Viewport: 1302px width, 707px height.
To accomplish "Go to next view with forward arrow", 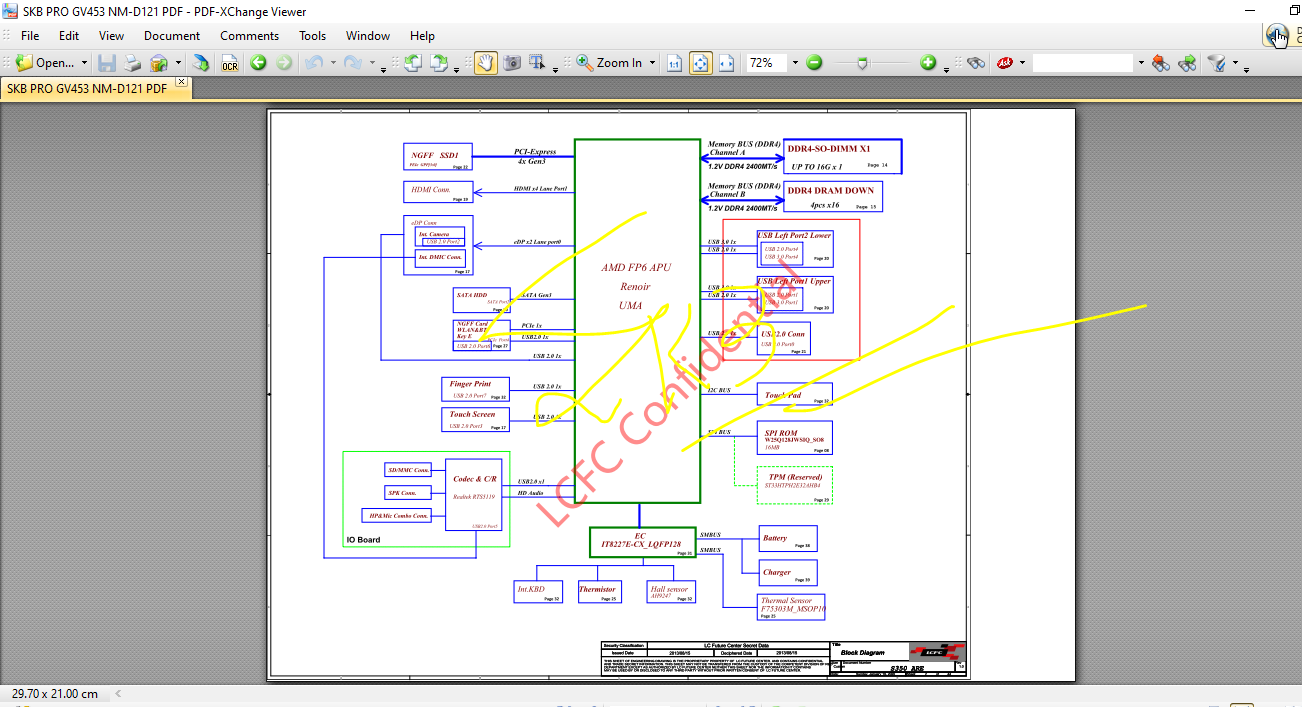I will point(284,62).
